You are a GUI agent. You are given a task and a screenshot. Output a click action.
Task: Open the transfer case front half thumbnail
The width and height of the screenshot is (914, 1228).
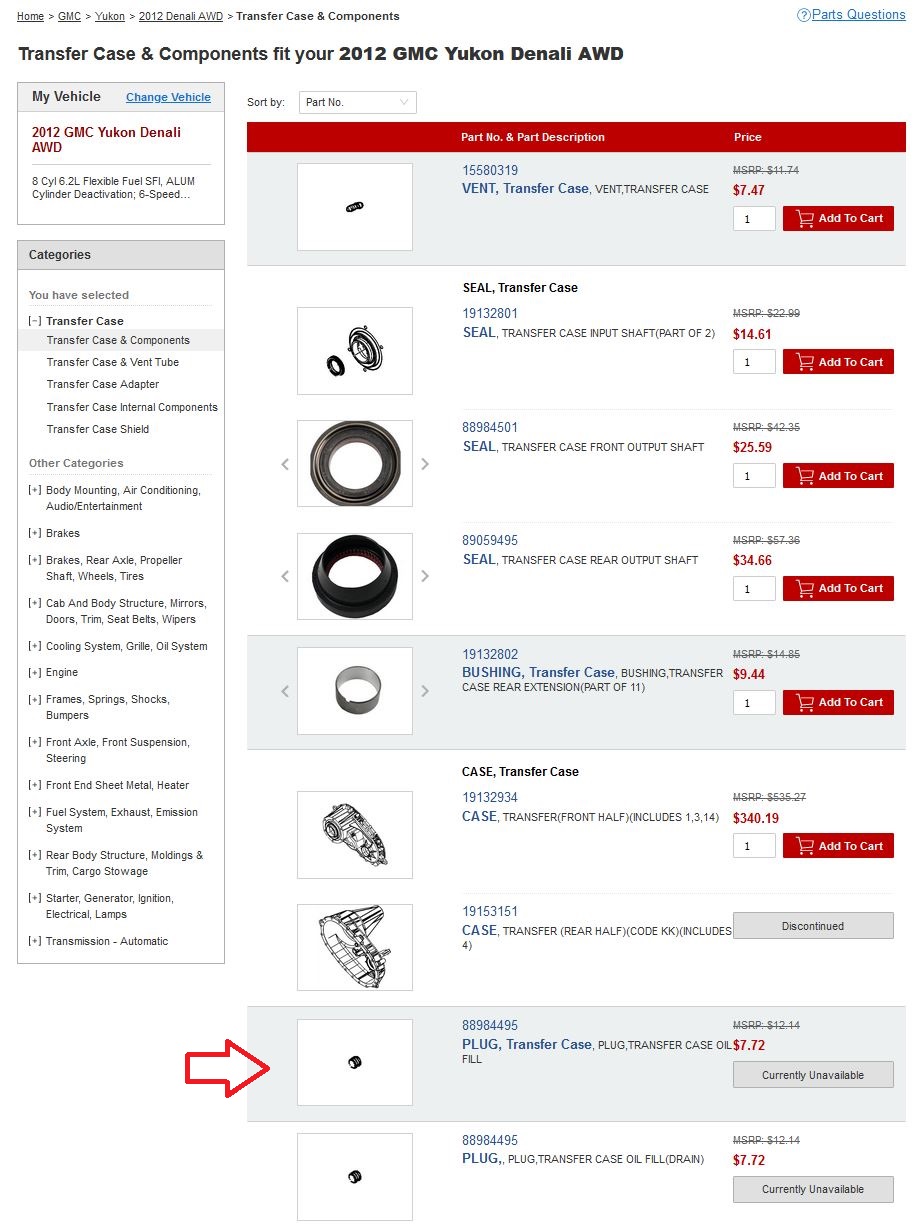[x=355, y=834]
